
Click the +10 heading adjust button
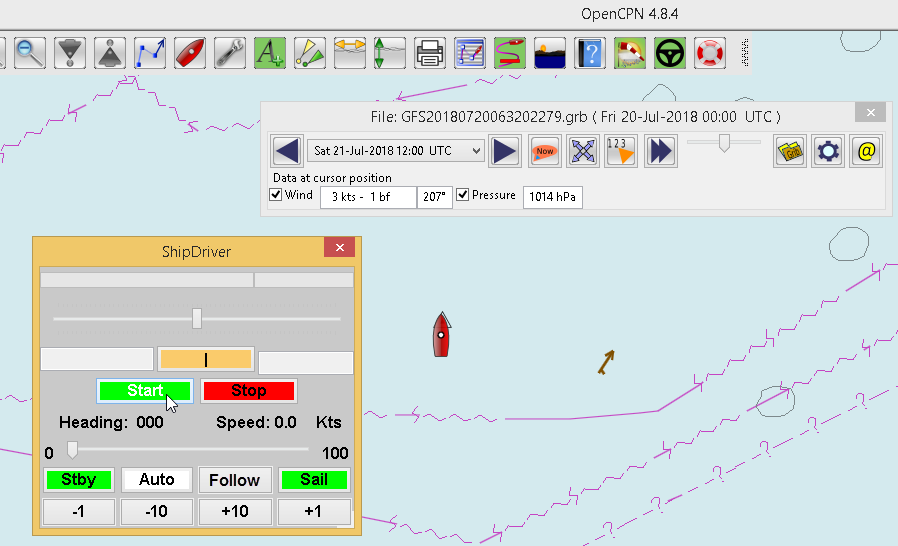[x=235, y=512]
